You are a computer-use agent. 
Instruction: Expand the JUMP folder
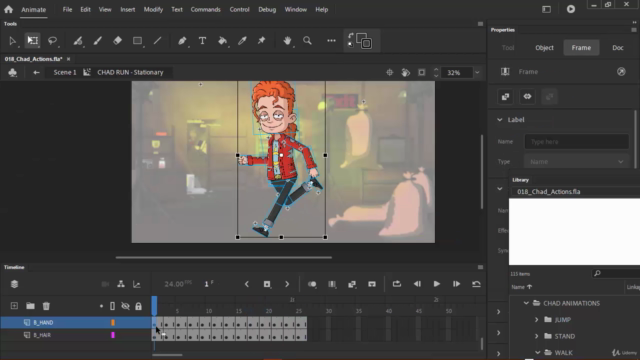(x=537, y=320)
